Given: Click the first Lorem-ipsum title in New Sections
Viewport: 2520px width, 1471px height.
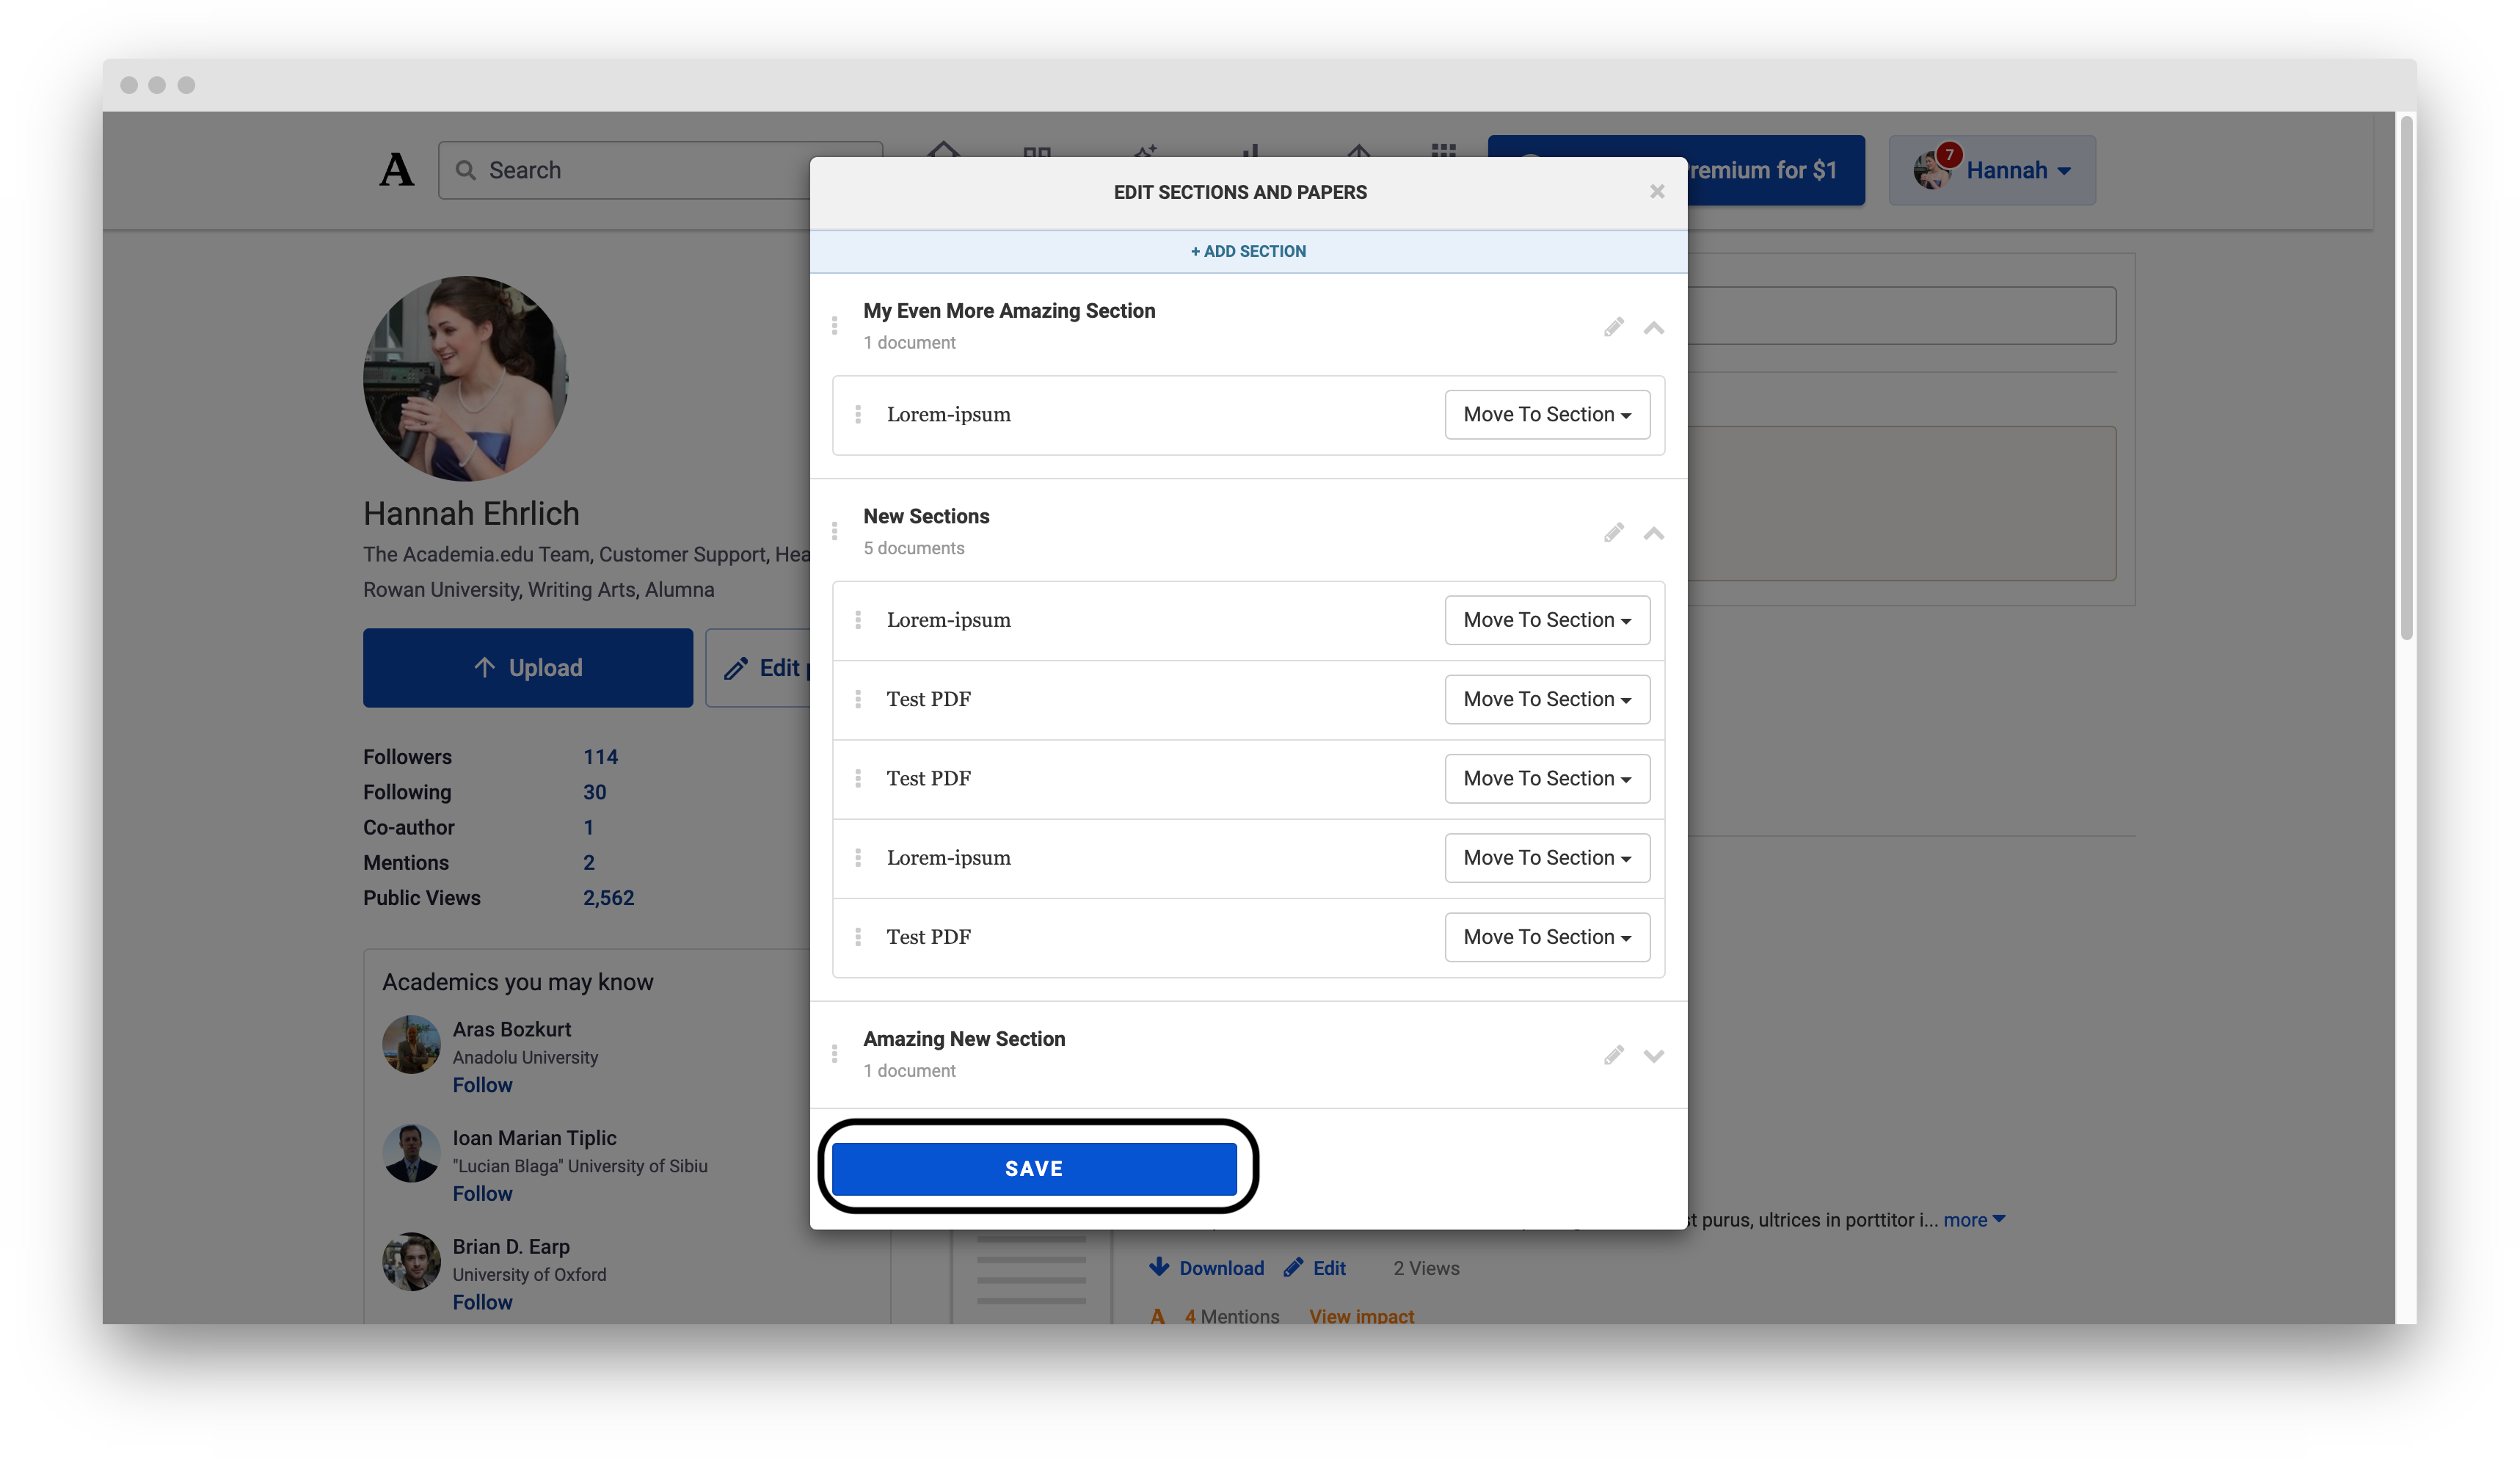Looking at the screenshot, I should [948, 620].
